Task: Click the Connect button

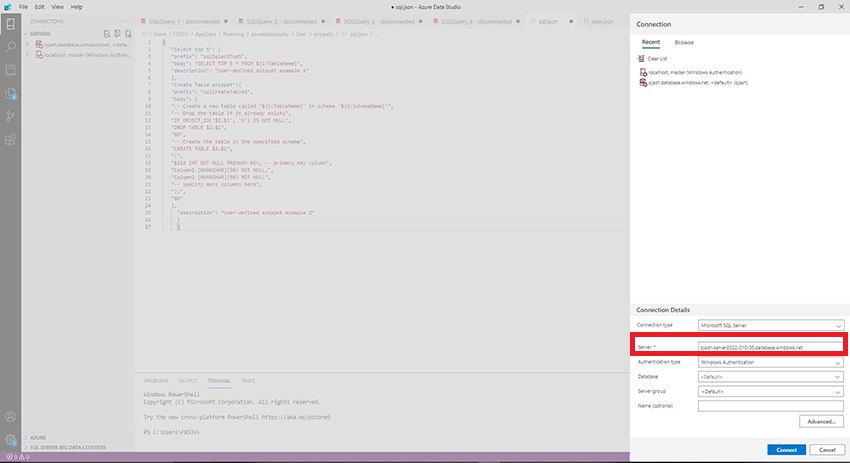Action: coord(786,450)
